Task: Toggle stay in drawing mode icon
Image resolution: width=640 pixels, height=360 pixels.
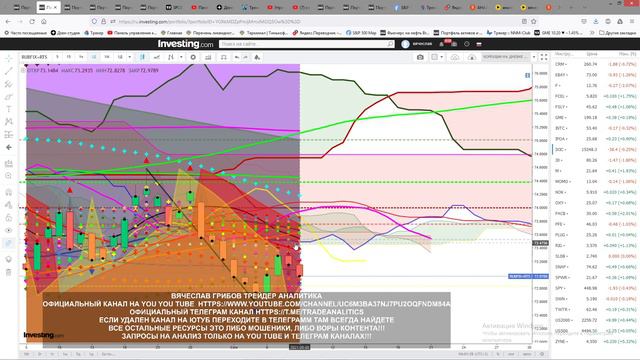Action: tap(9, 205)
